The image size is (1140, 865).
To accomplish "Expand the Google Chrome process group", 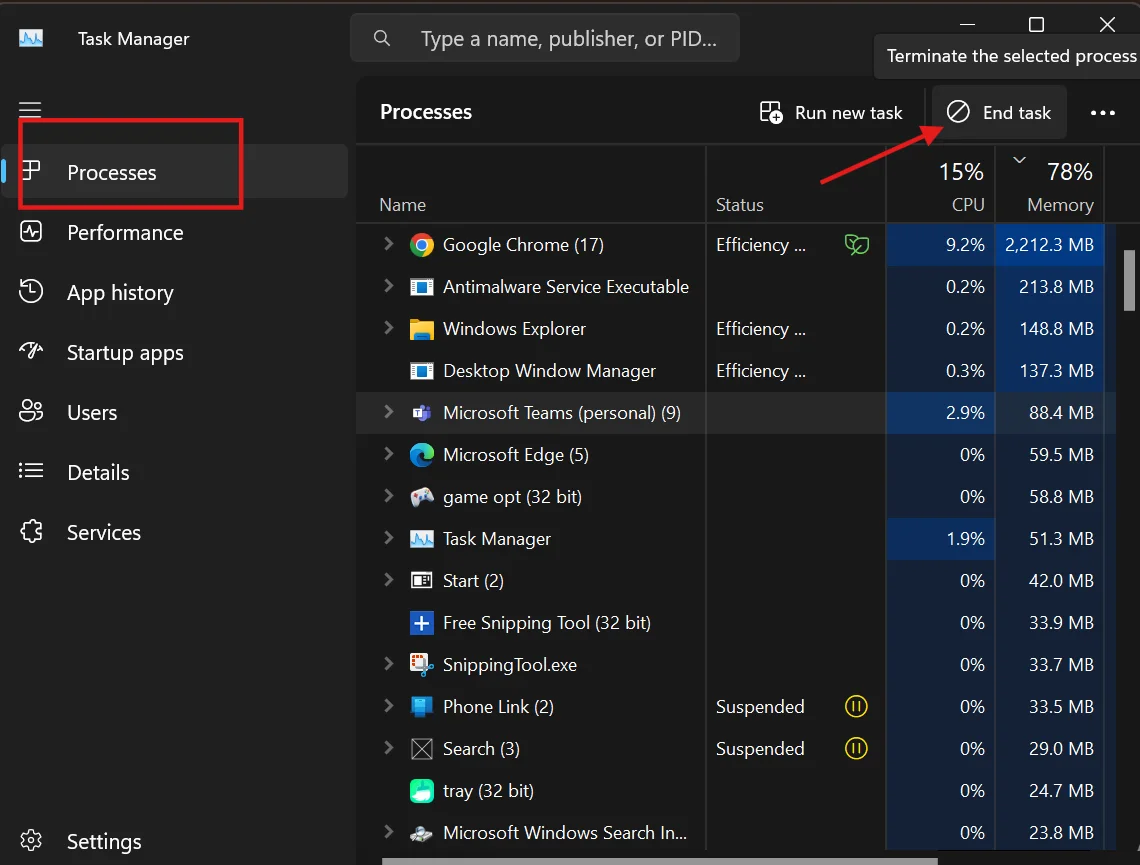I will pos(388,244).
